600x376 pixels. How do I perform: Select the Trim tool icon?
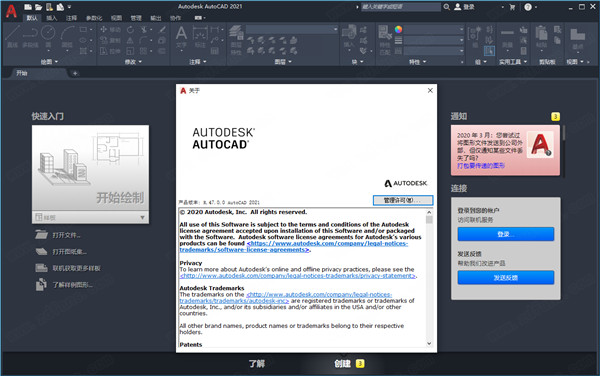click(x=144, y=29)
